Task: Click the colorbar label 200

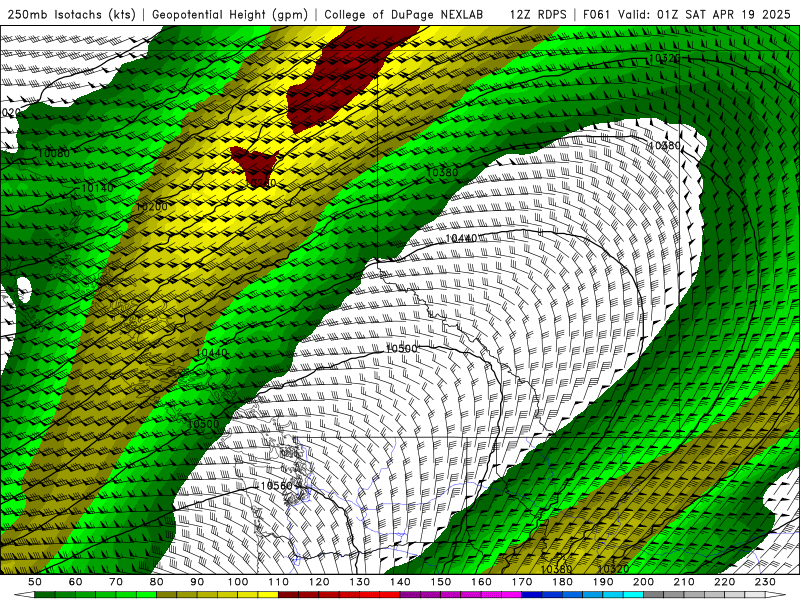Action: [x=644, y=582]
